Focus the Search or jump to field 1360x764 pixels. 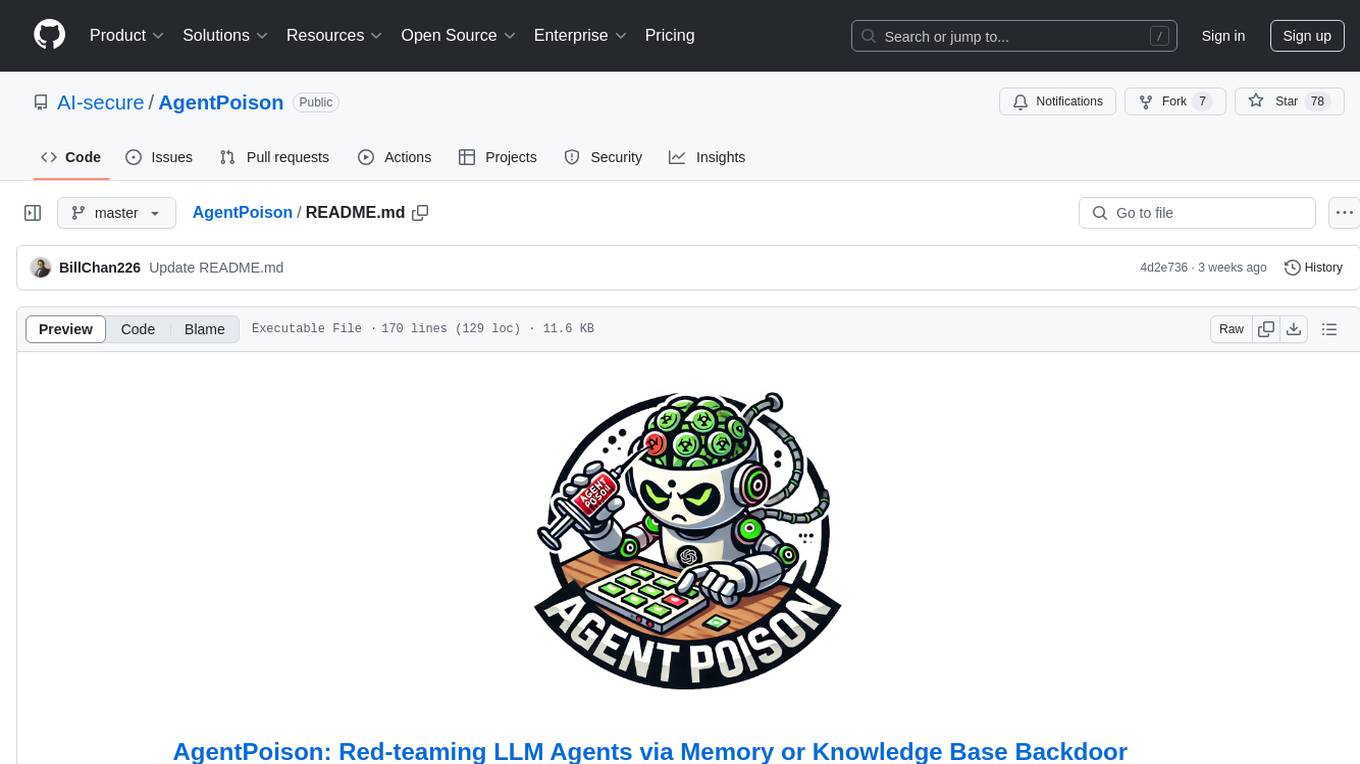(1015, 36)
